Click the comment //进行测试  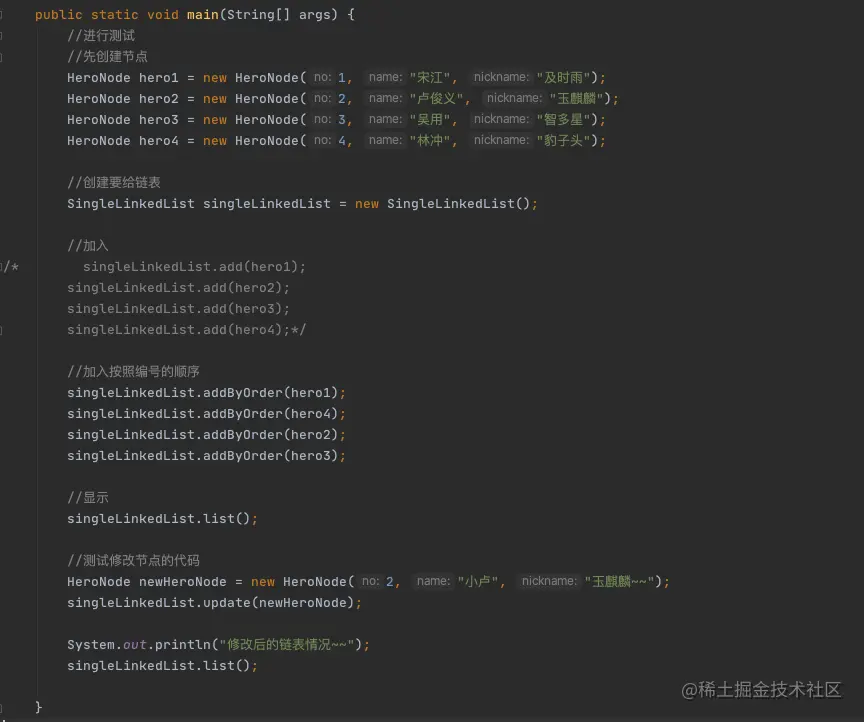[101, 36]
